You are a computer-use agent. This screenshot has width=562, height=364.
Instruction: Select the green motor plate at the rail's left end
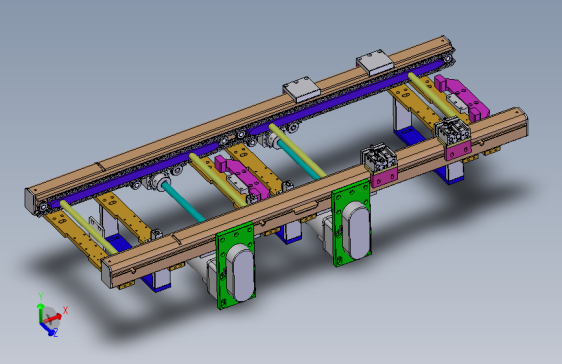[x=236, y=266]
